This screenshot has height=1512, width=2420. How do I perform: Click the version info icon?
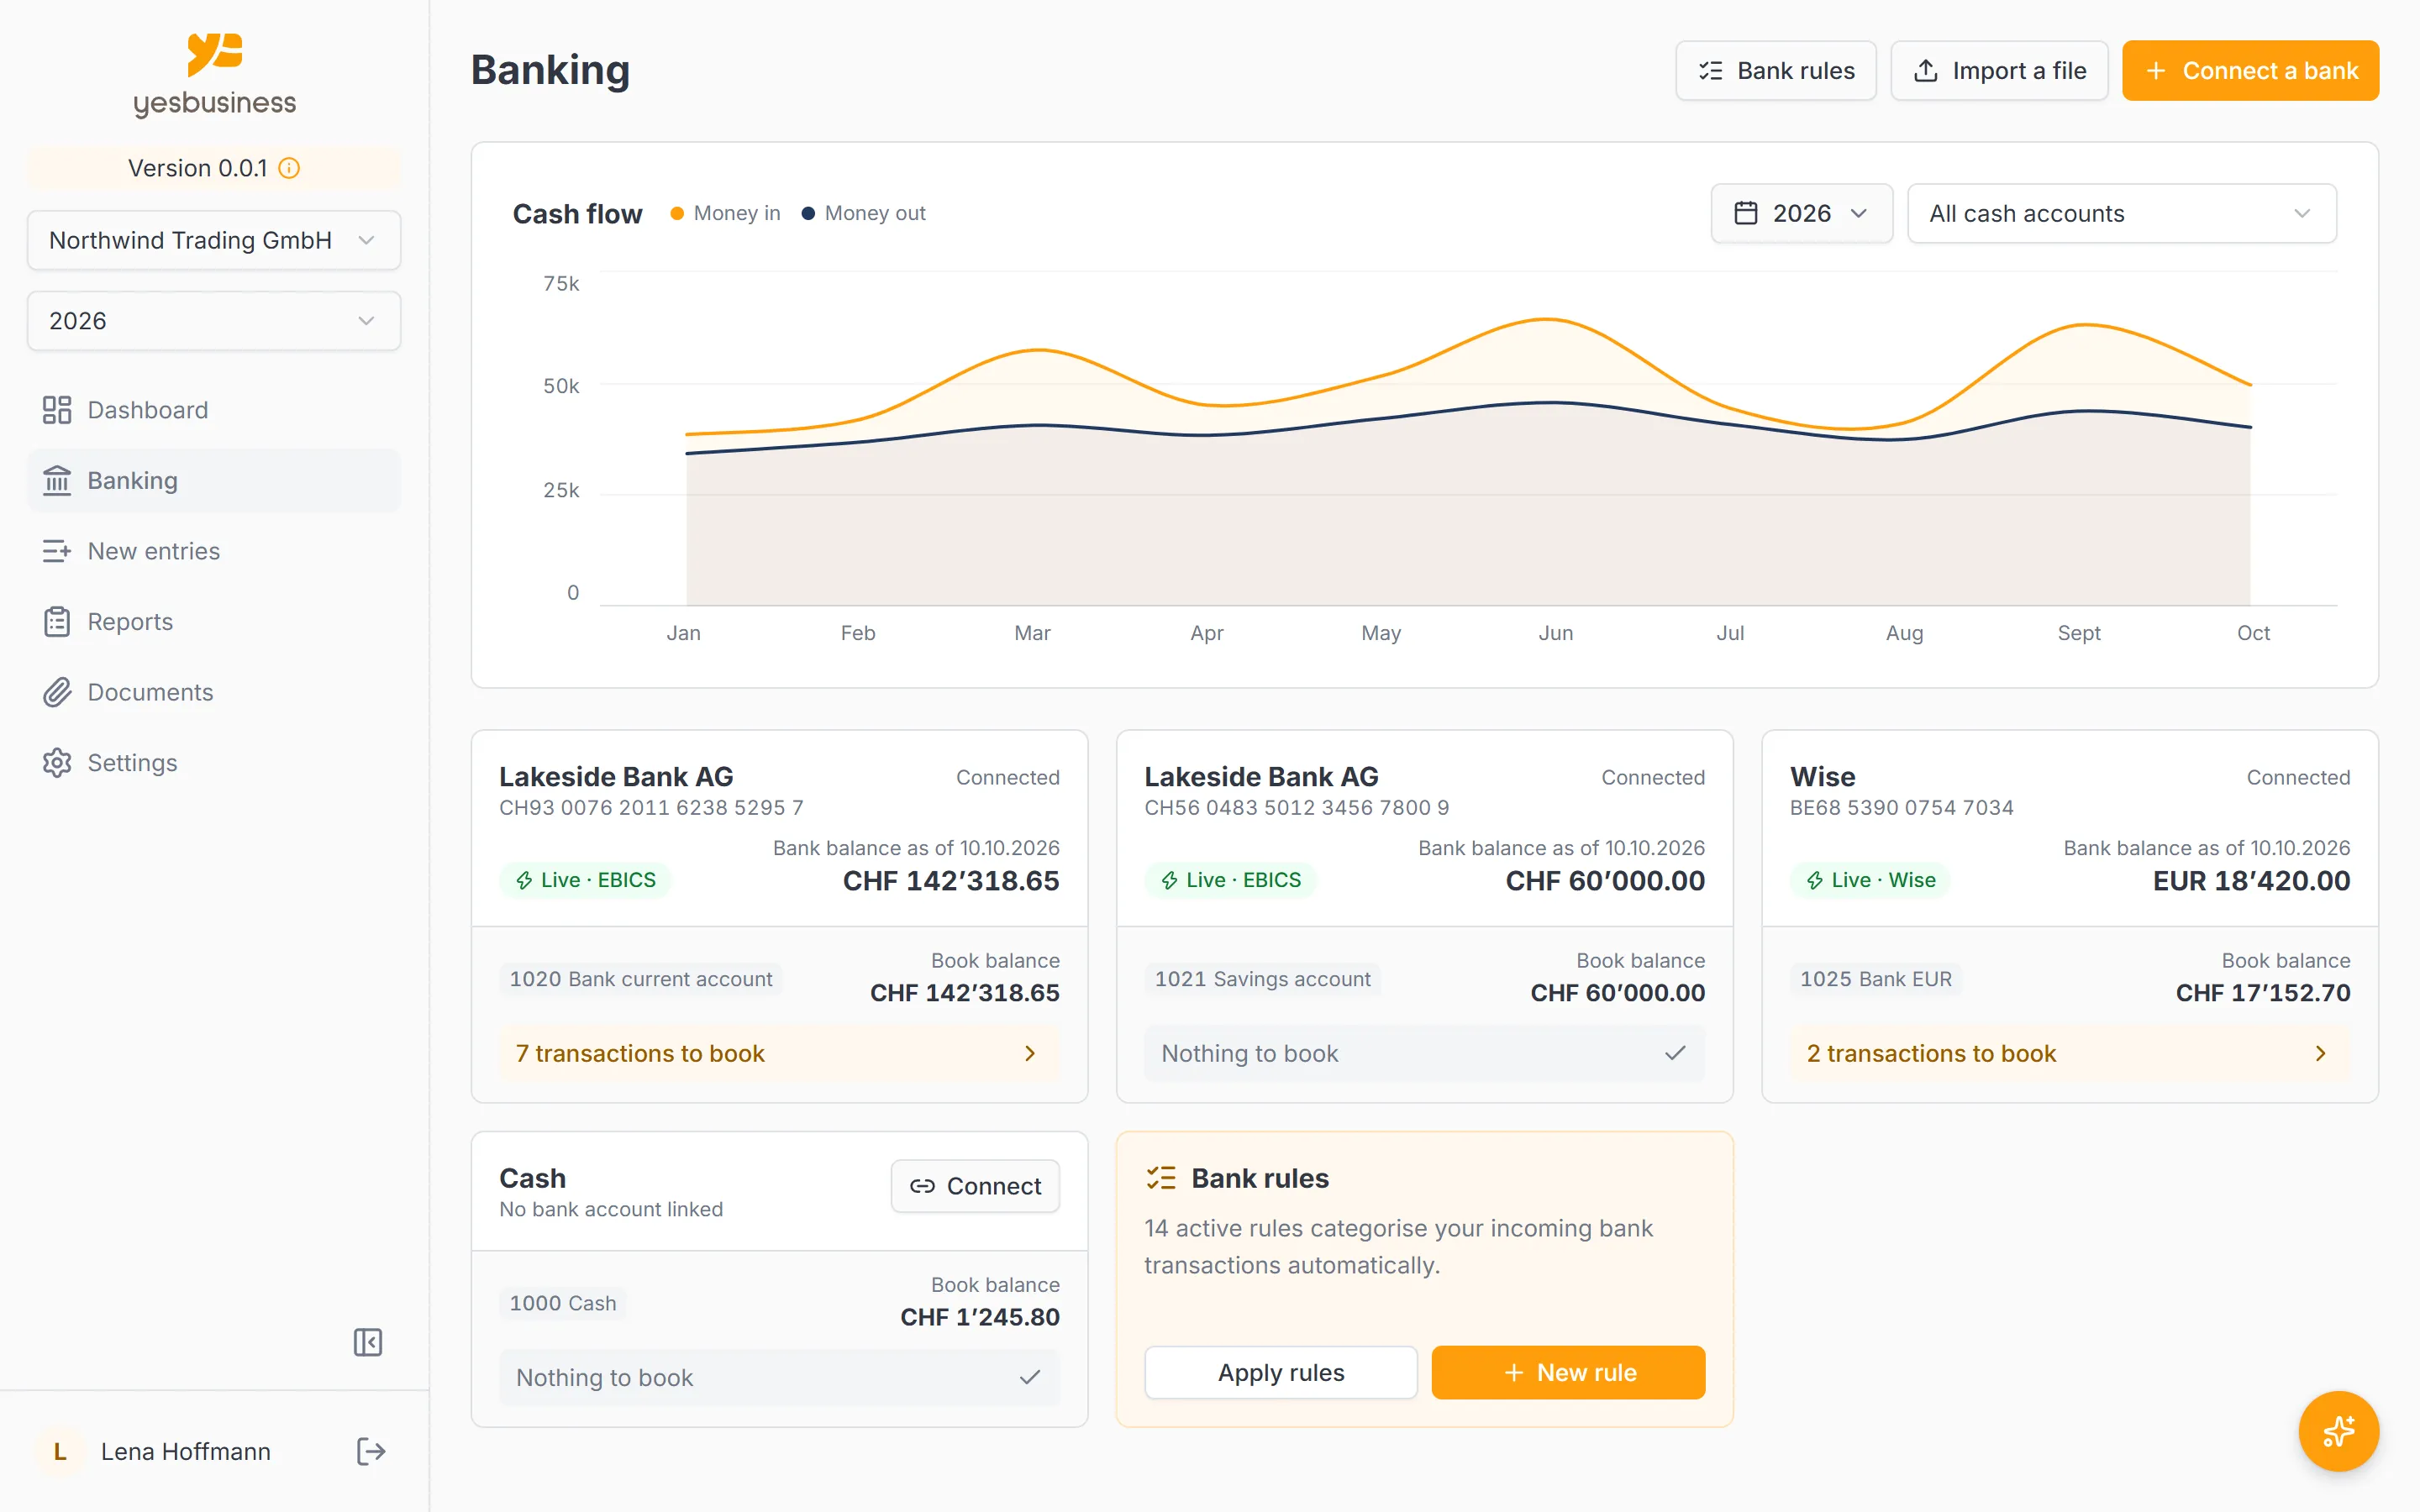click(289, 168)
